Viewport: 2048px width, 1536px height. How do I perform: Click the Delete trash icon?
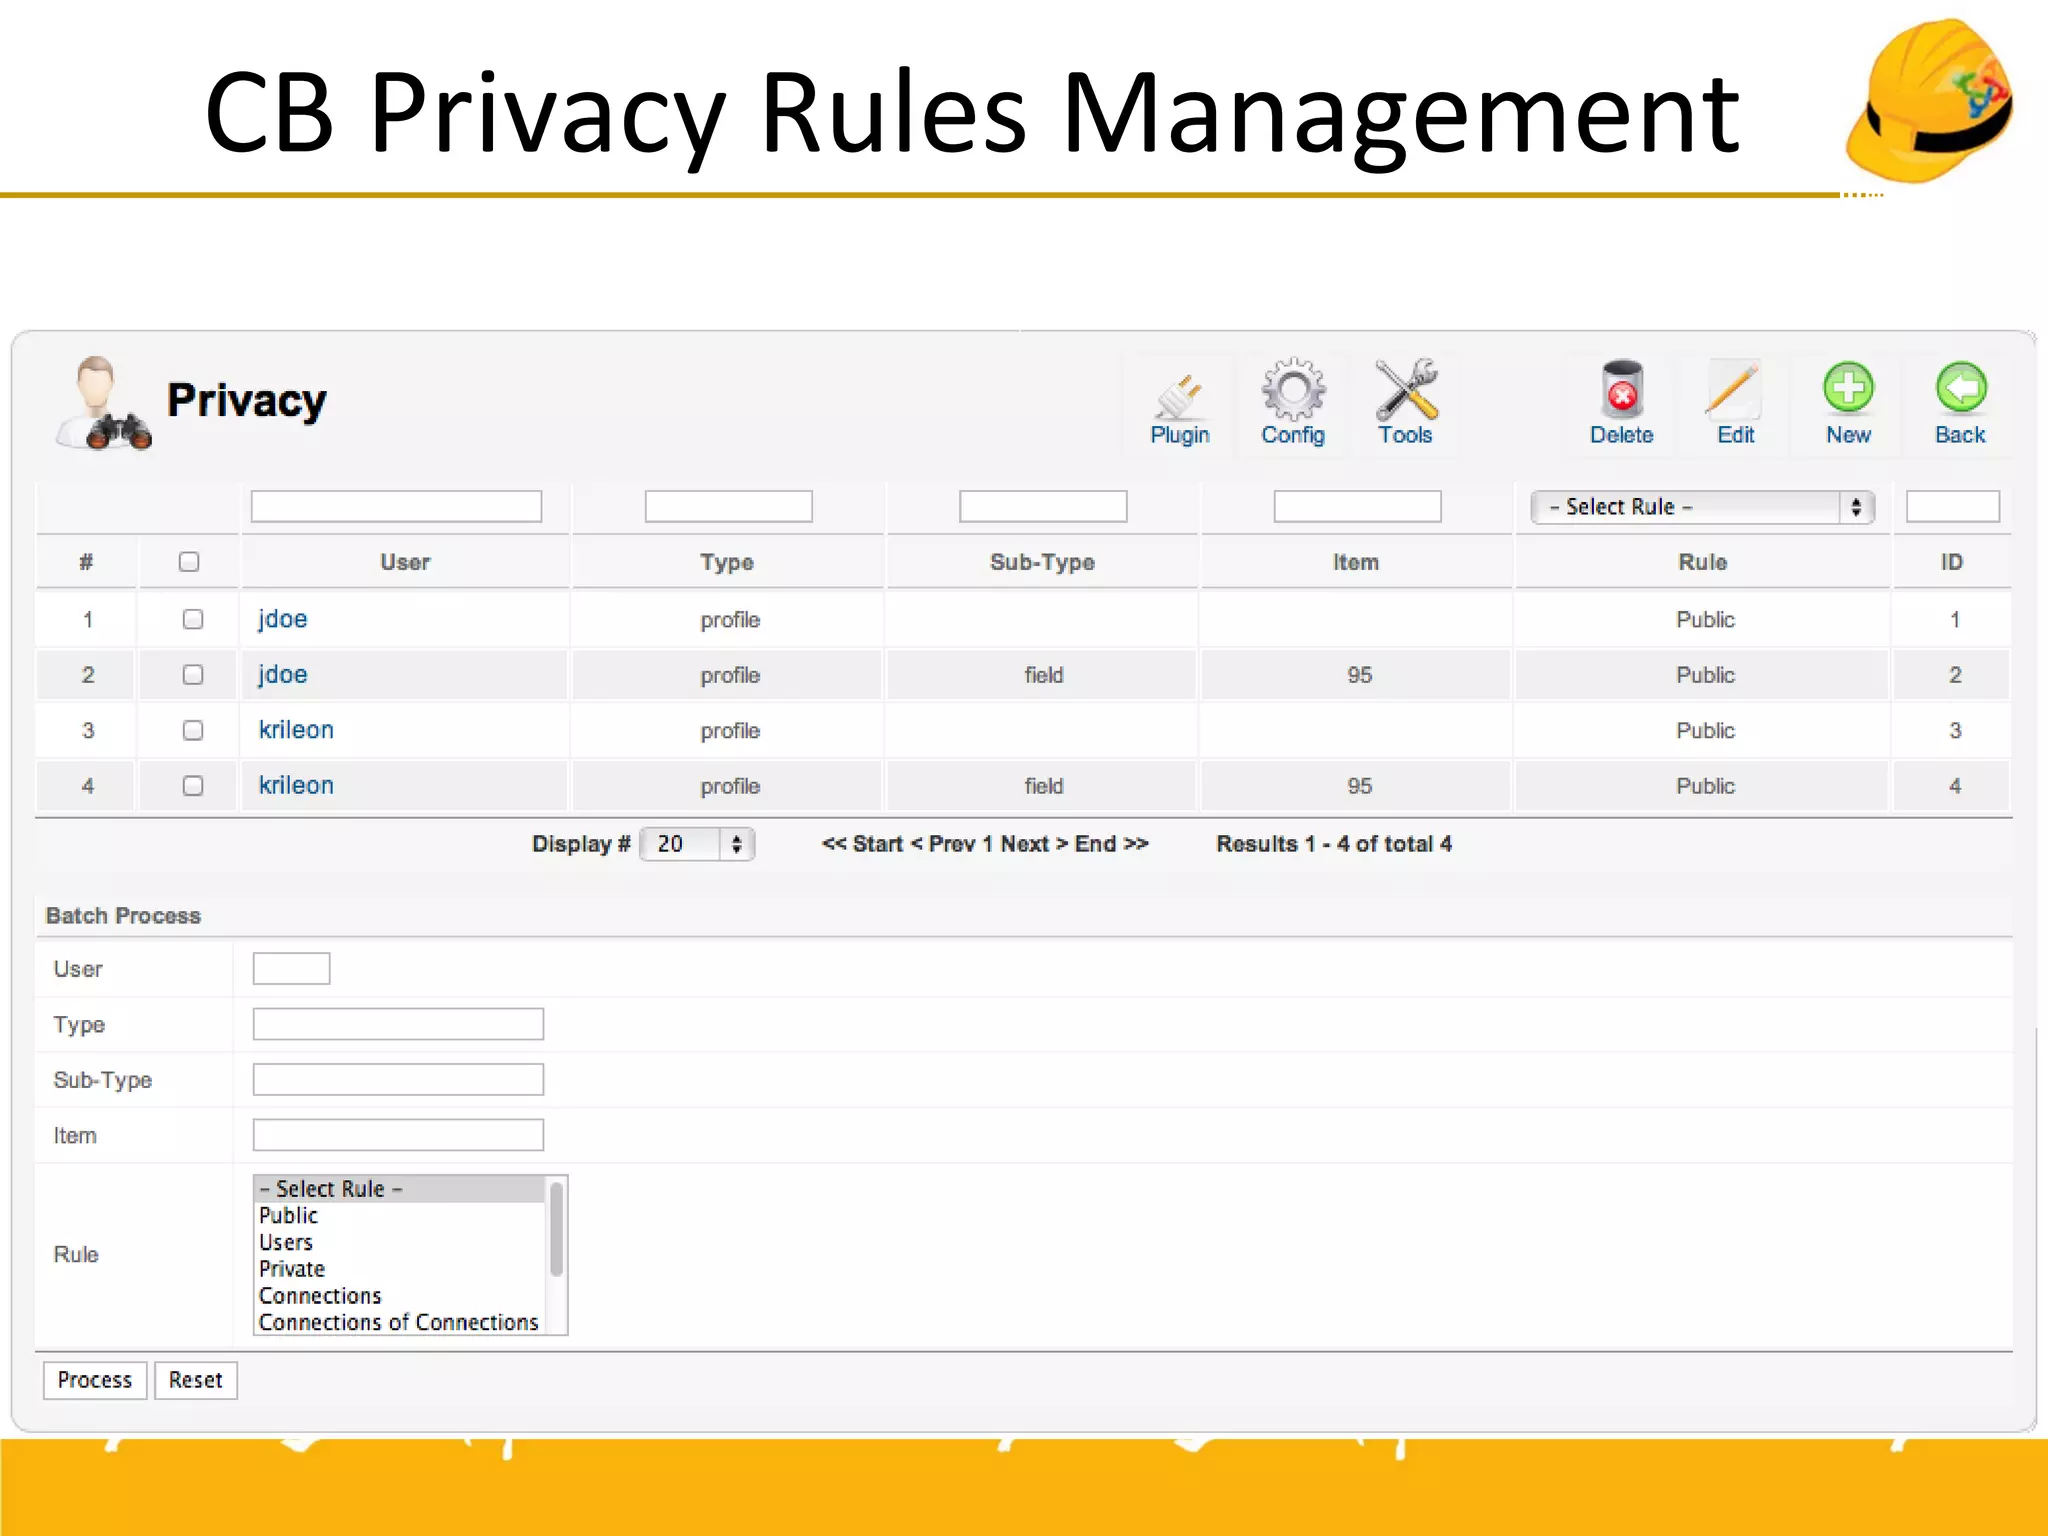[x=1621, y=403]
